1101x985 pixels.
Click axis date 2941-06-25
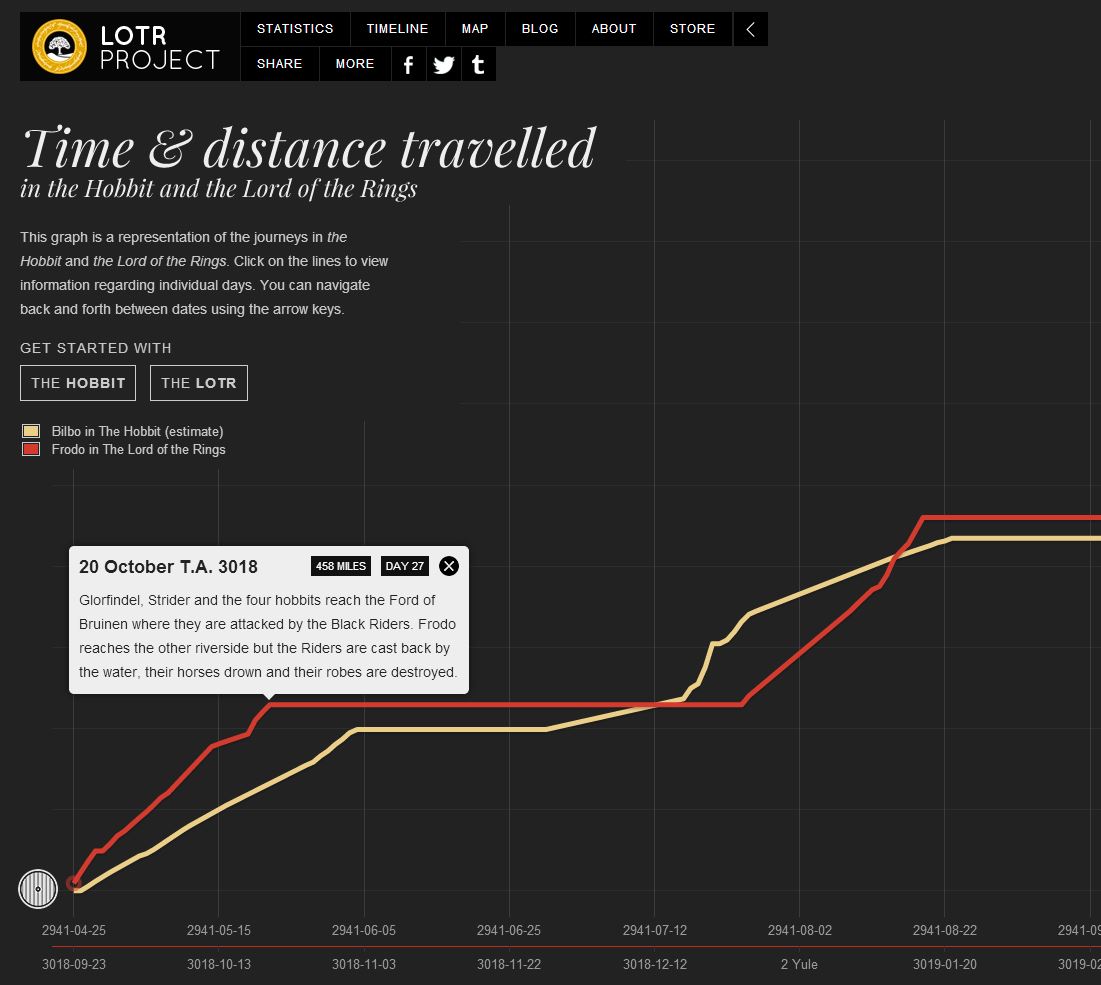509,930
